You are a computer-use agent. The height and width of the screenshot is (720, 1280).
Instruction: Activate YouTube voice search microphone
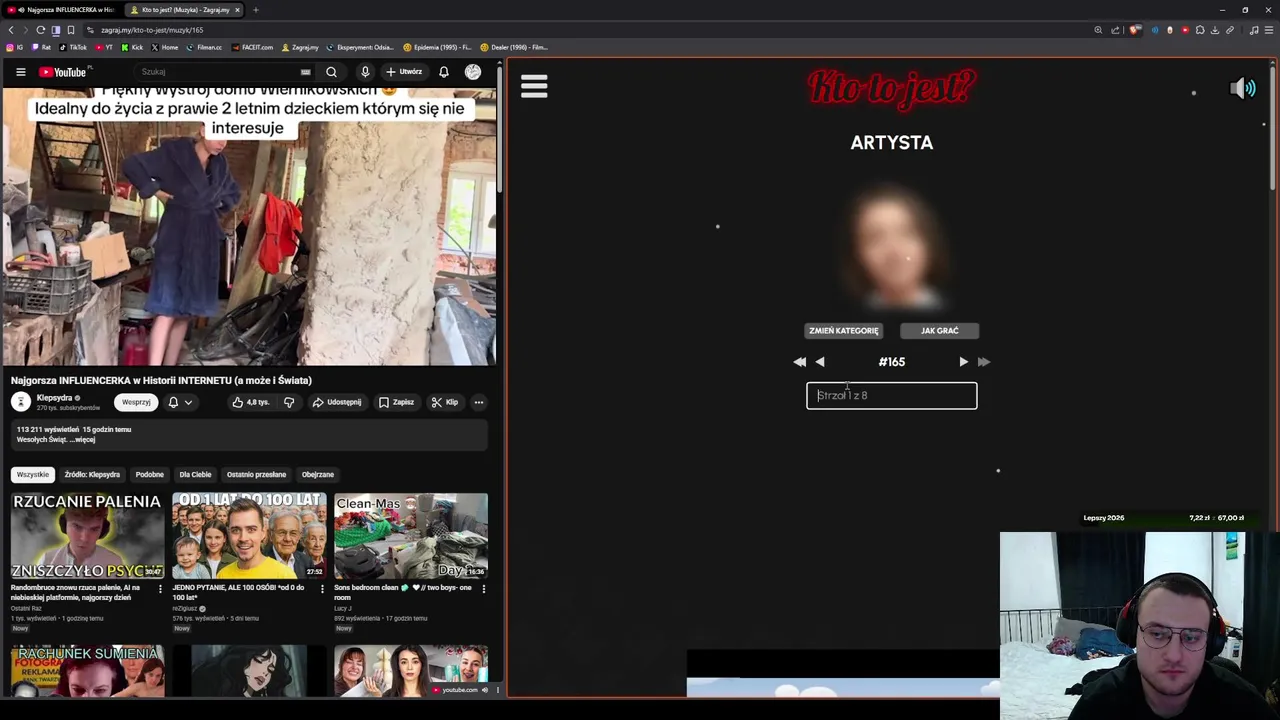point(365,72)
